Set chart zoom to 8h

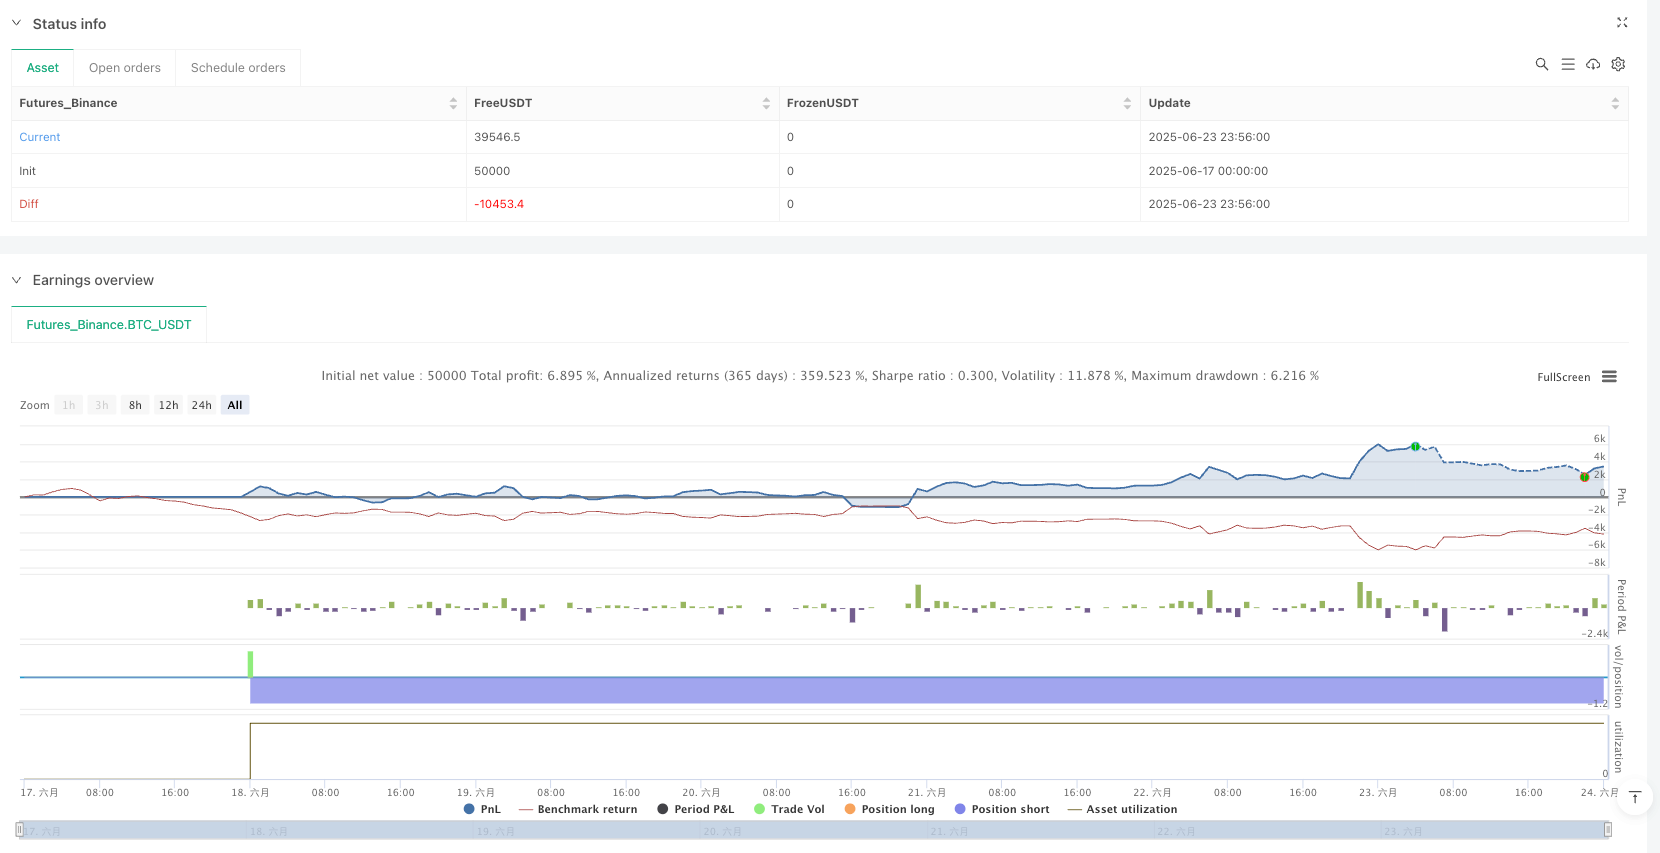pyautogui.click(x=135, y=405)
